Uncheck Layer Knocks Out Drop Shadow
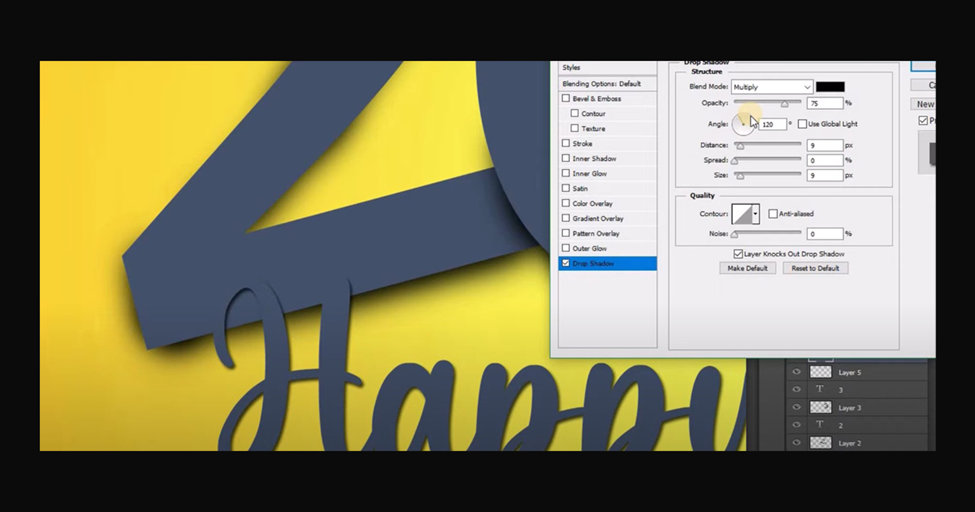This screenshot has width=975, height=512. 738,254
